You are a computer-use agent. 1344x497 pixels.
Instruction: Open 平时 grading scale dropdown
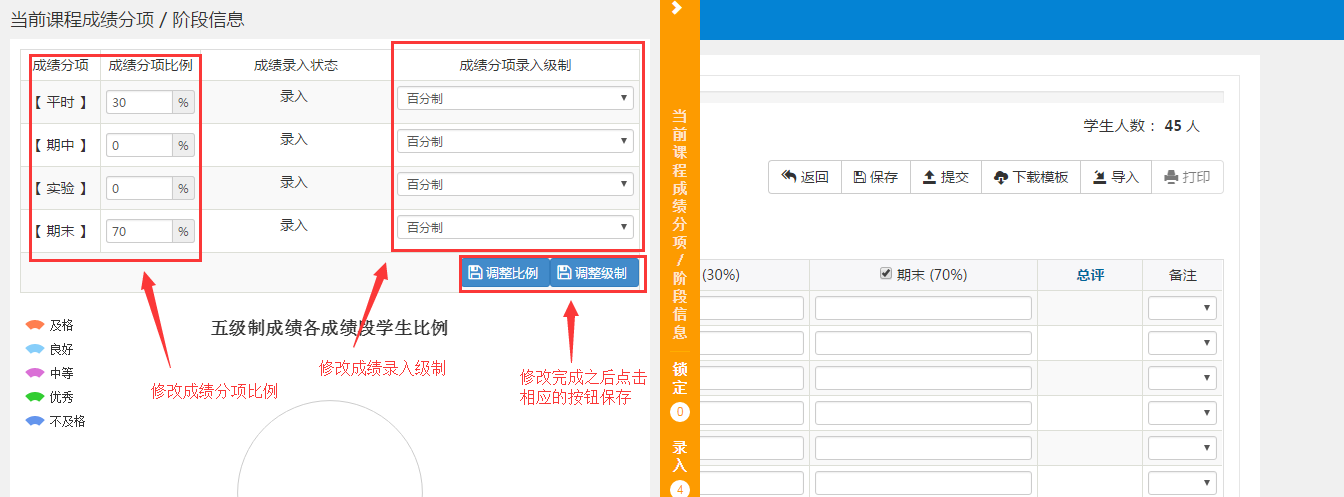click(x=515, y=98)
